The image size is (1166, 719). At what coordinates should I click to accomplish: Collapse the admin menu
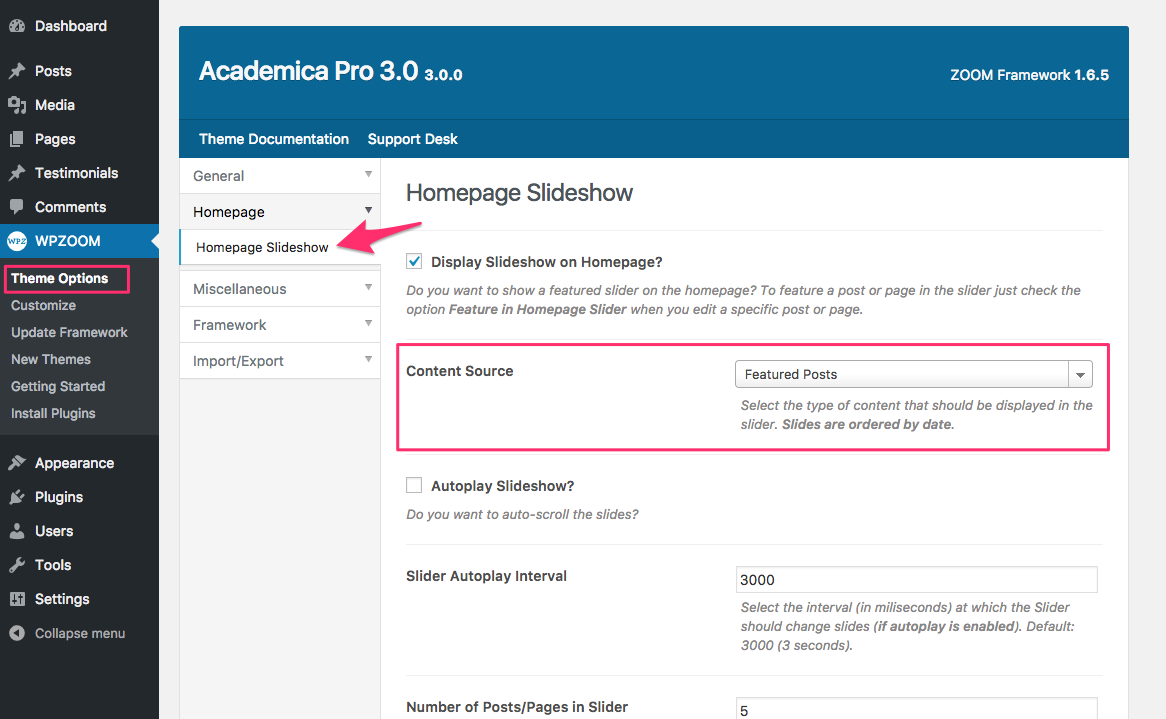80,633
